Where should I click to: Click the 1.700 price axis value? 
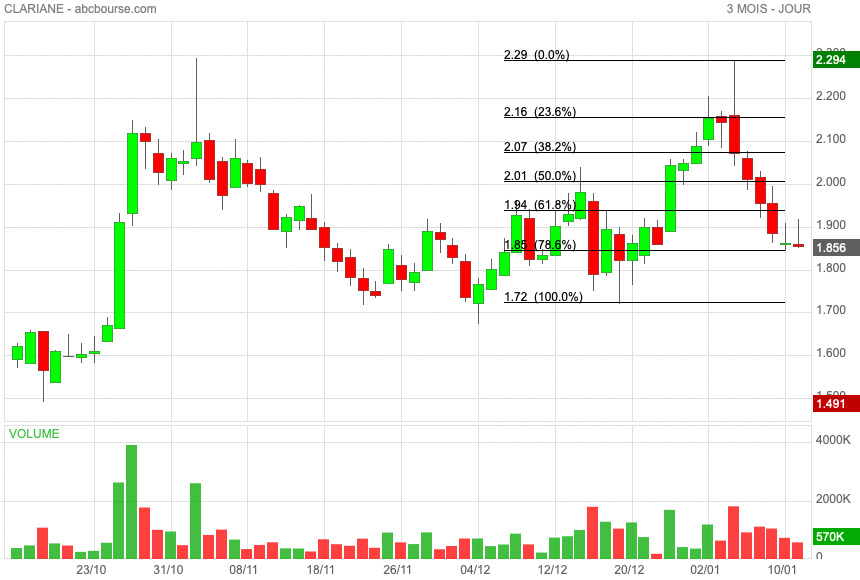tap(831, 311)
